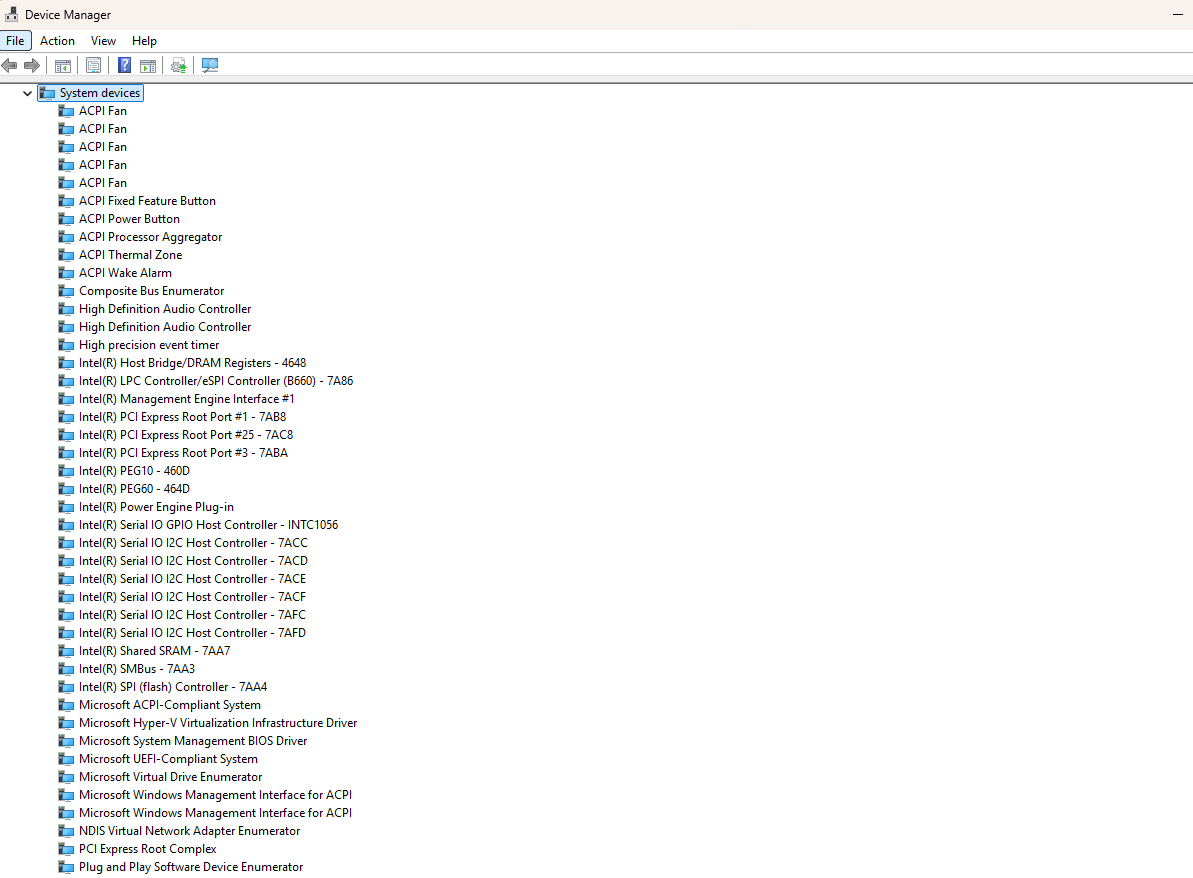Select Intel(R) Serial IO I2C Host Controller - 7AFC
The height and width of the screenshot is (878, 1193).
pyautogui.click(x=192, y=615)
